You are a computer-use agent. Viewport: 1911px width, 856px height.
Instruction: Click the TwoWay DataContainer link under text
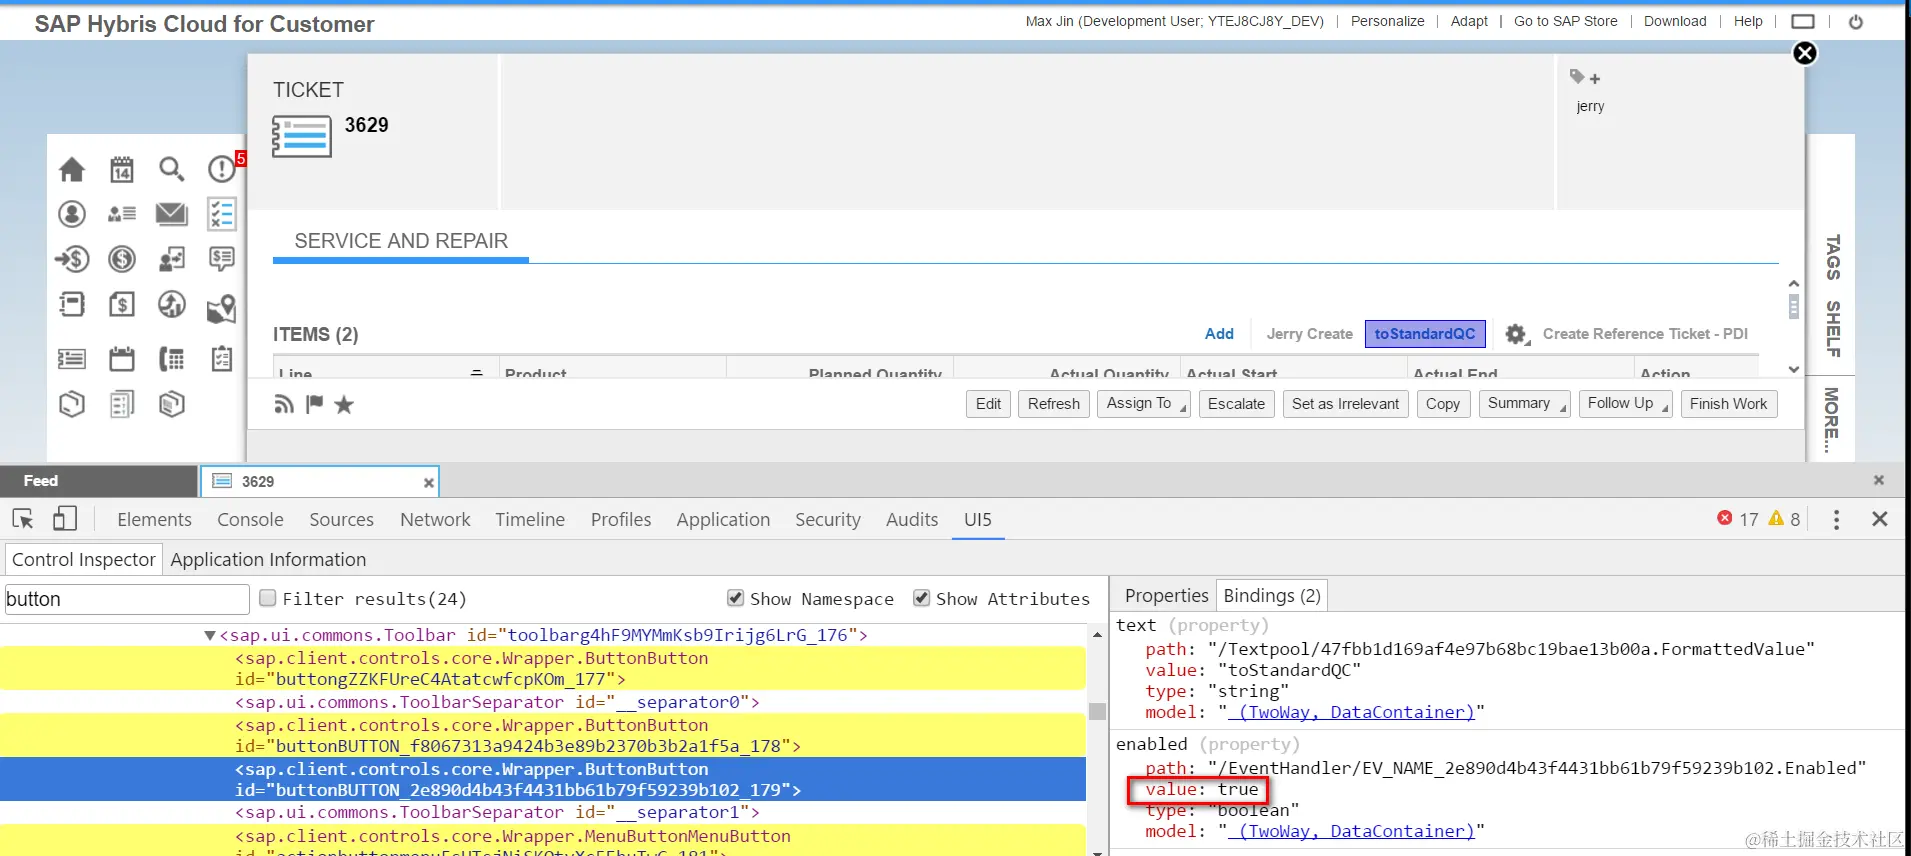click(x=1352, y=712)
